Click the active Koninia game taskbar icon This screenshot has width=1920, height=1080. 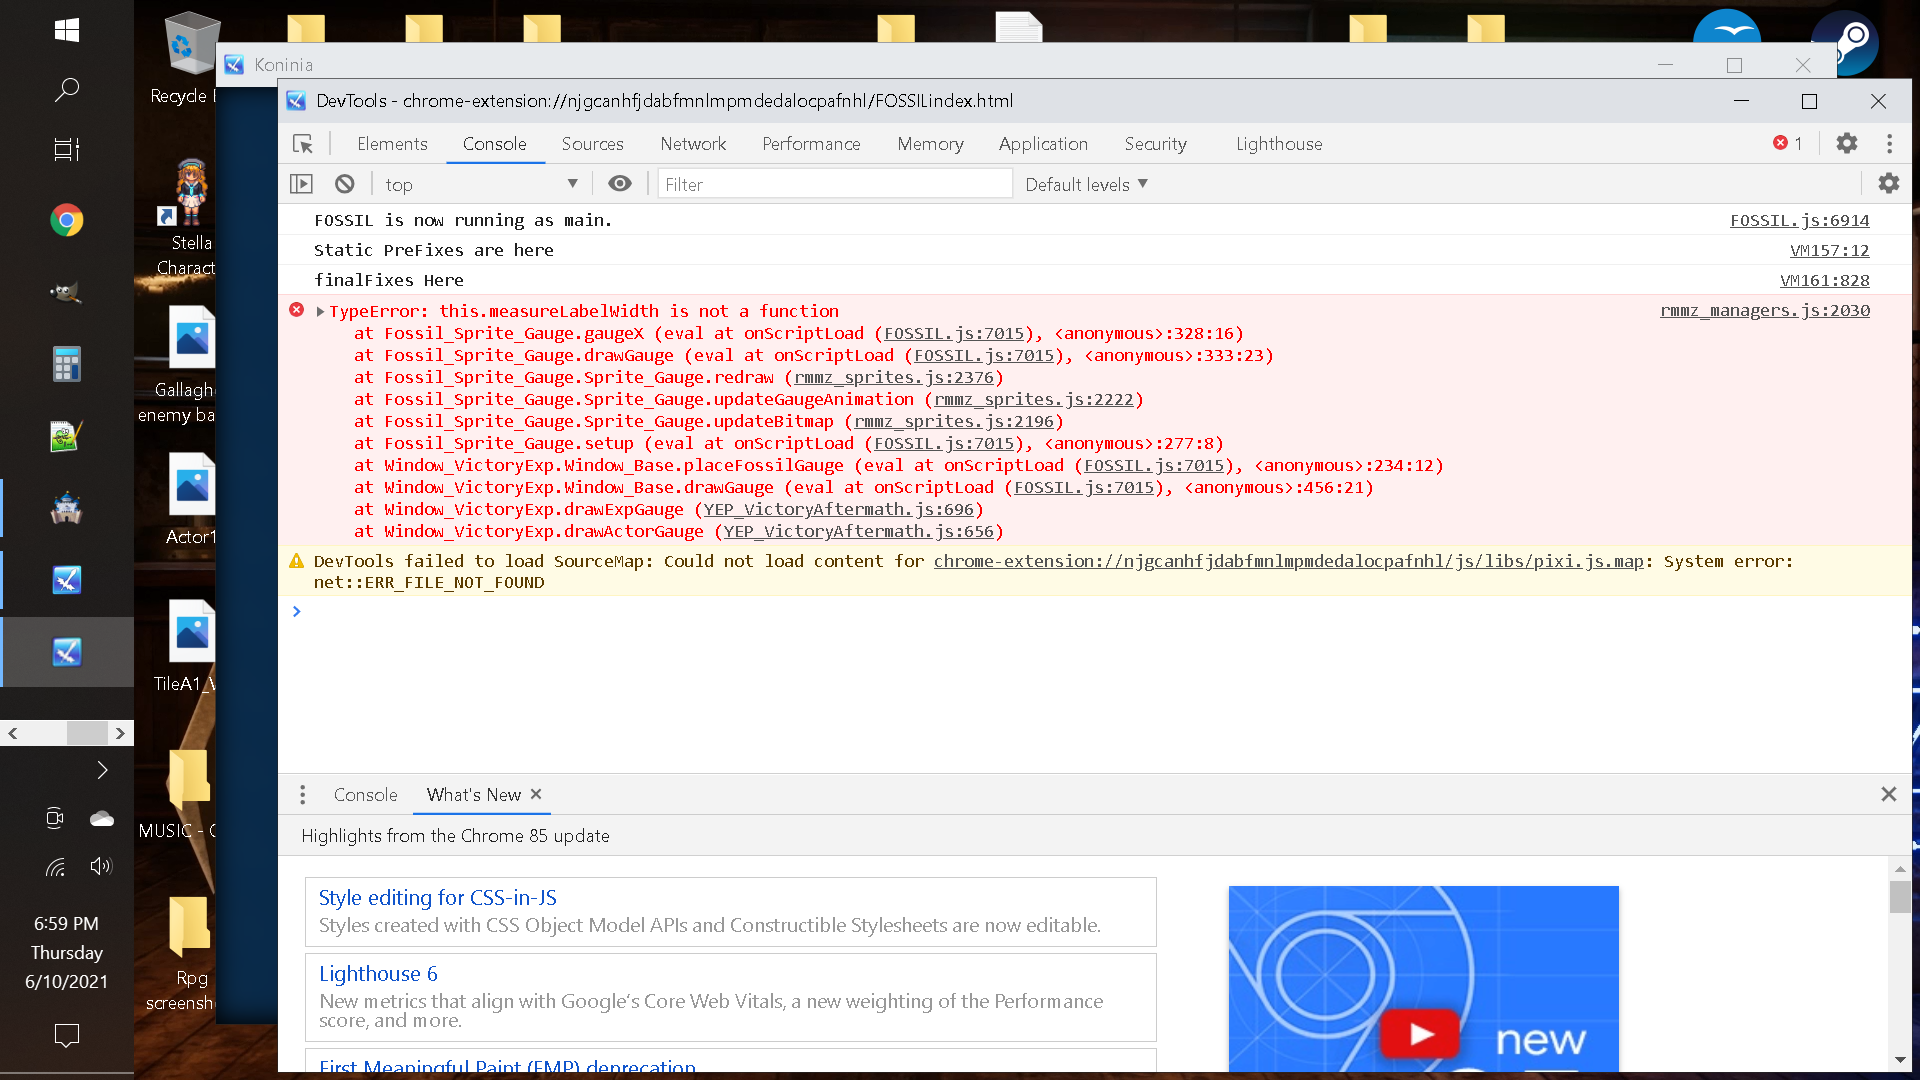click(67, 652)
